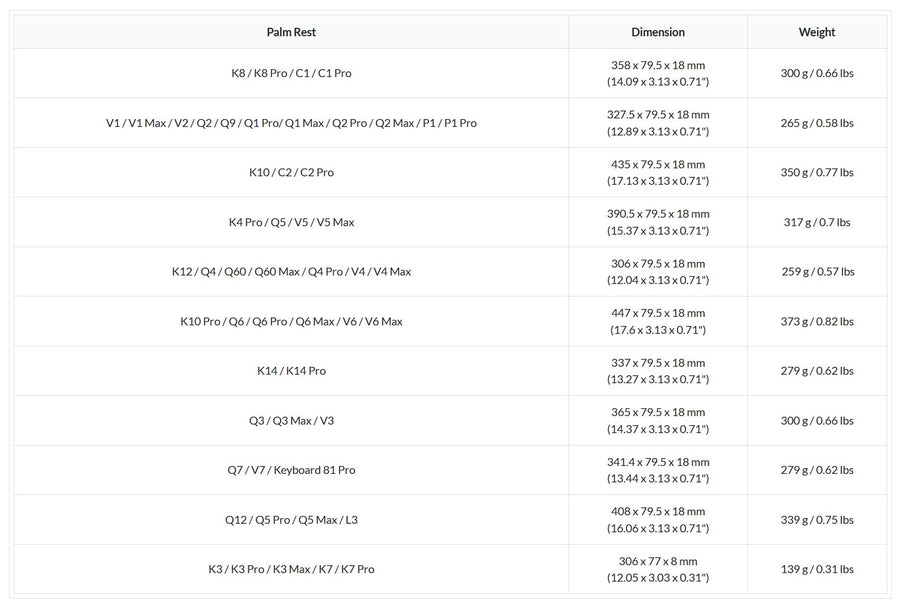Click the 373 g / 0.82 lbs weight
This screenshot has height=606, width=902.
[x=816, y=321]
